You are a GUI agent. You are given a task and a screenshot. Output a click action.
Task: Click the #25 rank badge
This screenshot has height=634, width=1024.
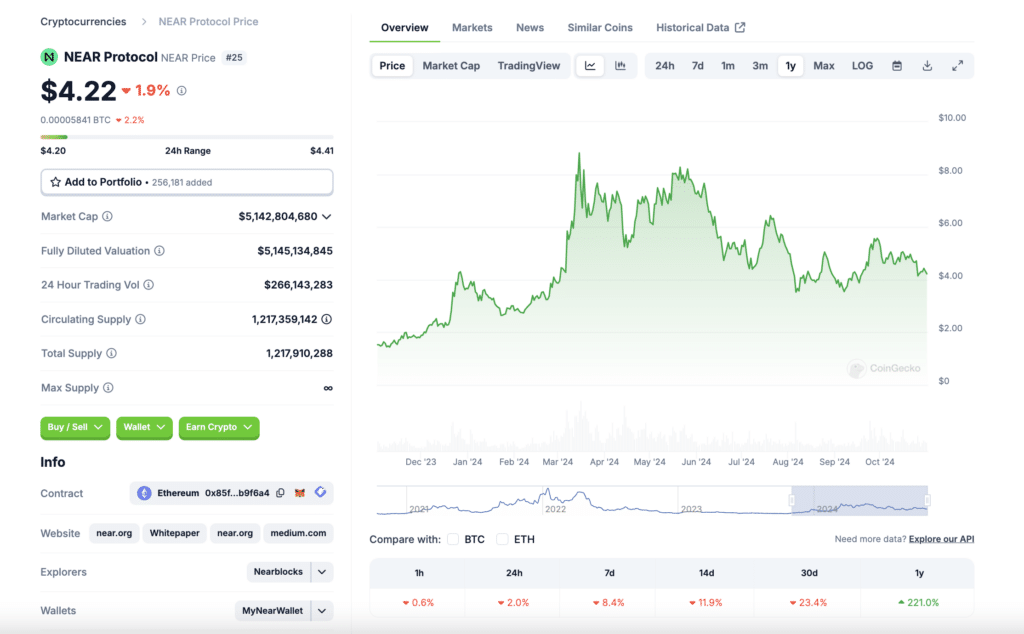(x=234, y=57)
